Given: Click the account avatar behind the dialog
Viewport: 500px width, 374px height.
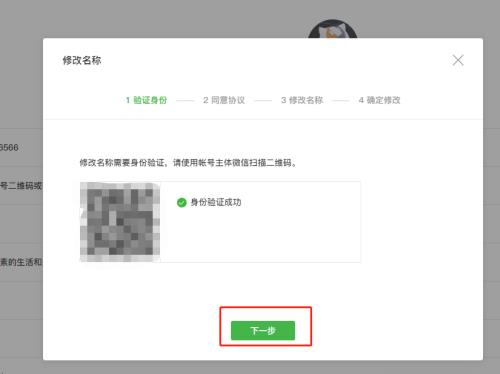Looking at the screenshot, I should pos(333,29).
